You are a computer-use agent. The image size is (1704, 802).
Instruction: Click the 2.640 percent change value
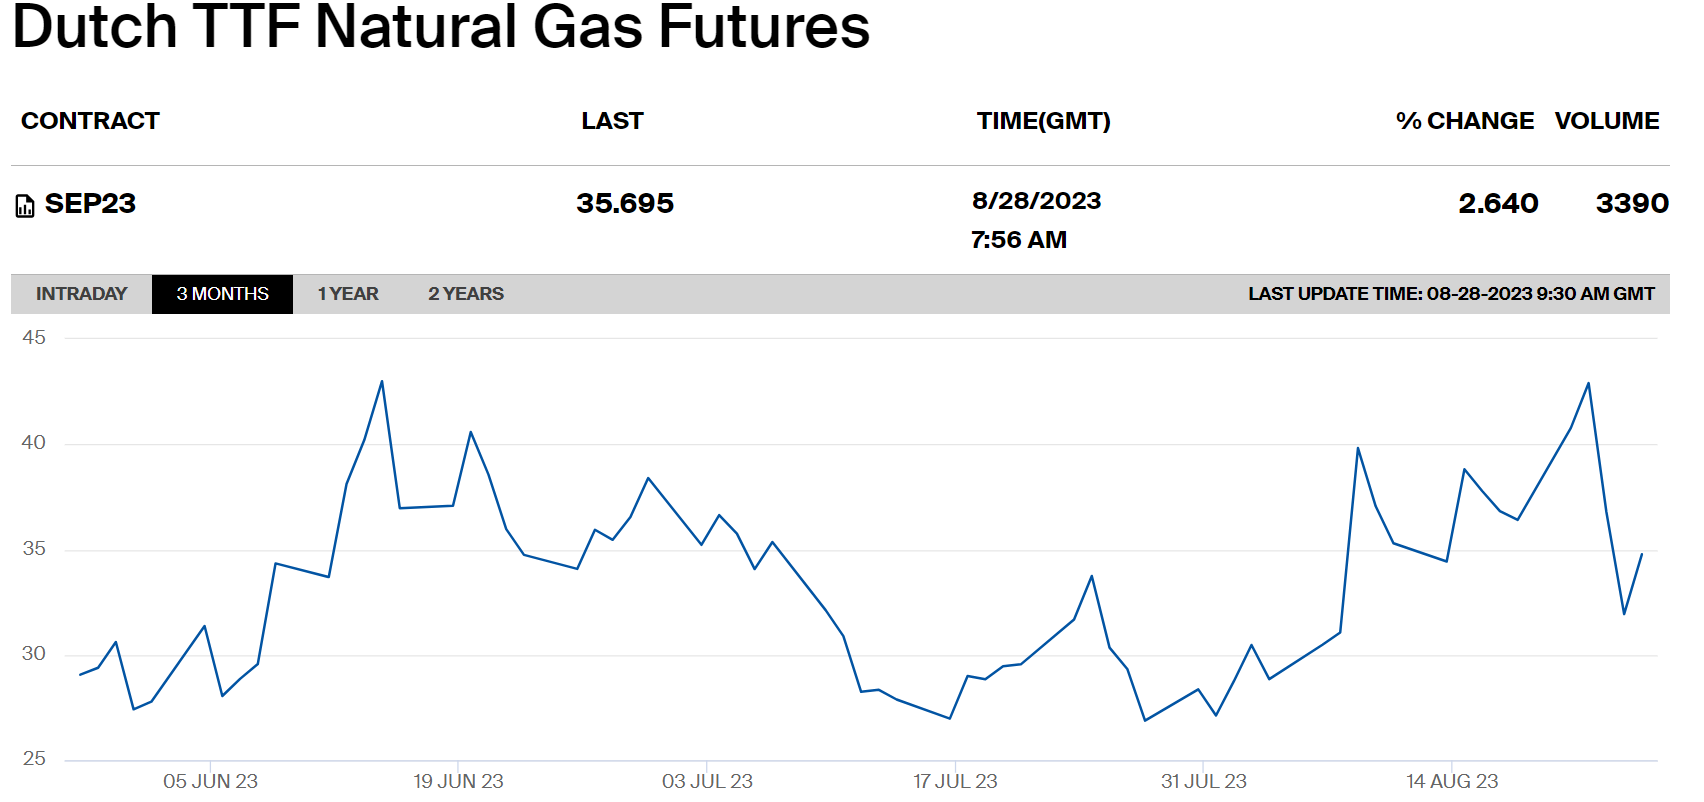click(1497, 204)
